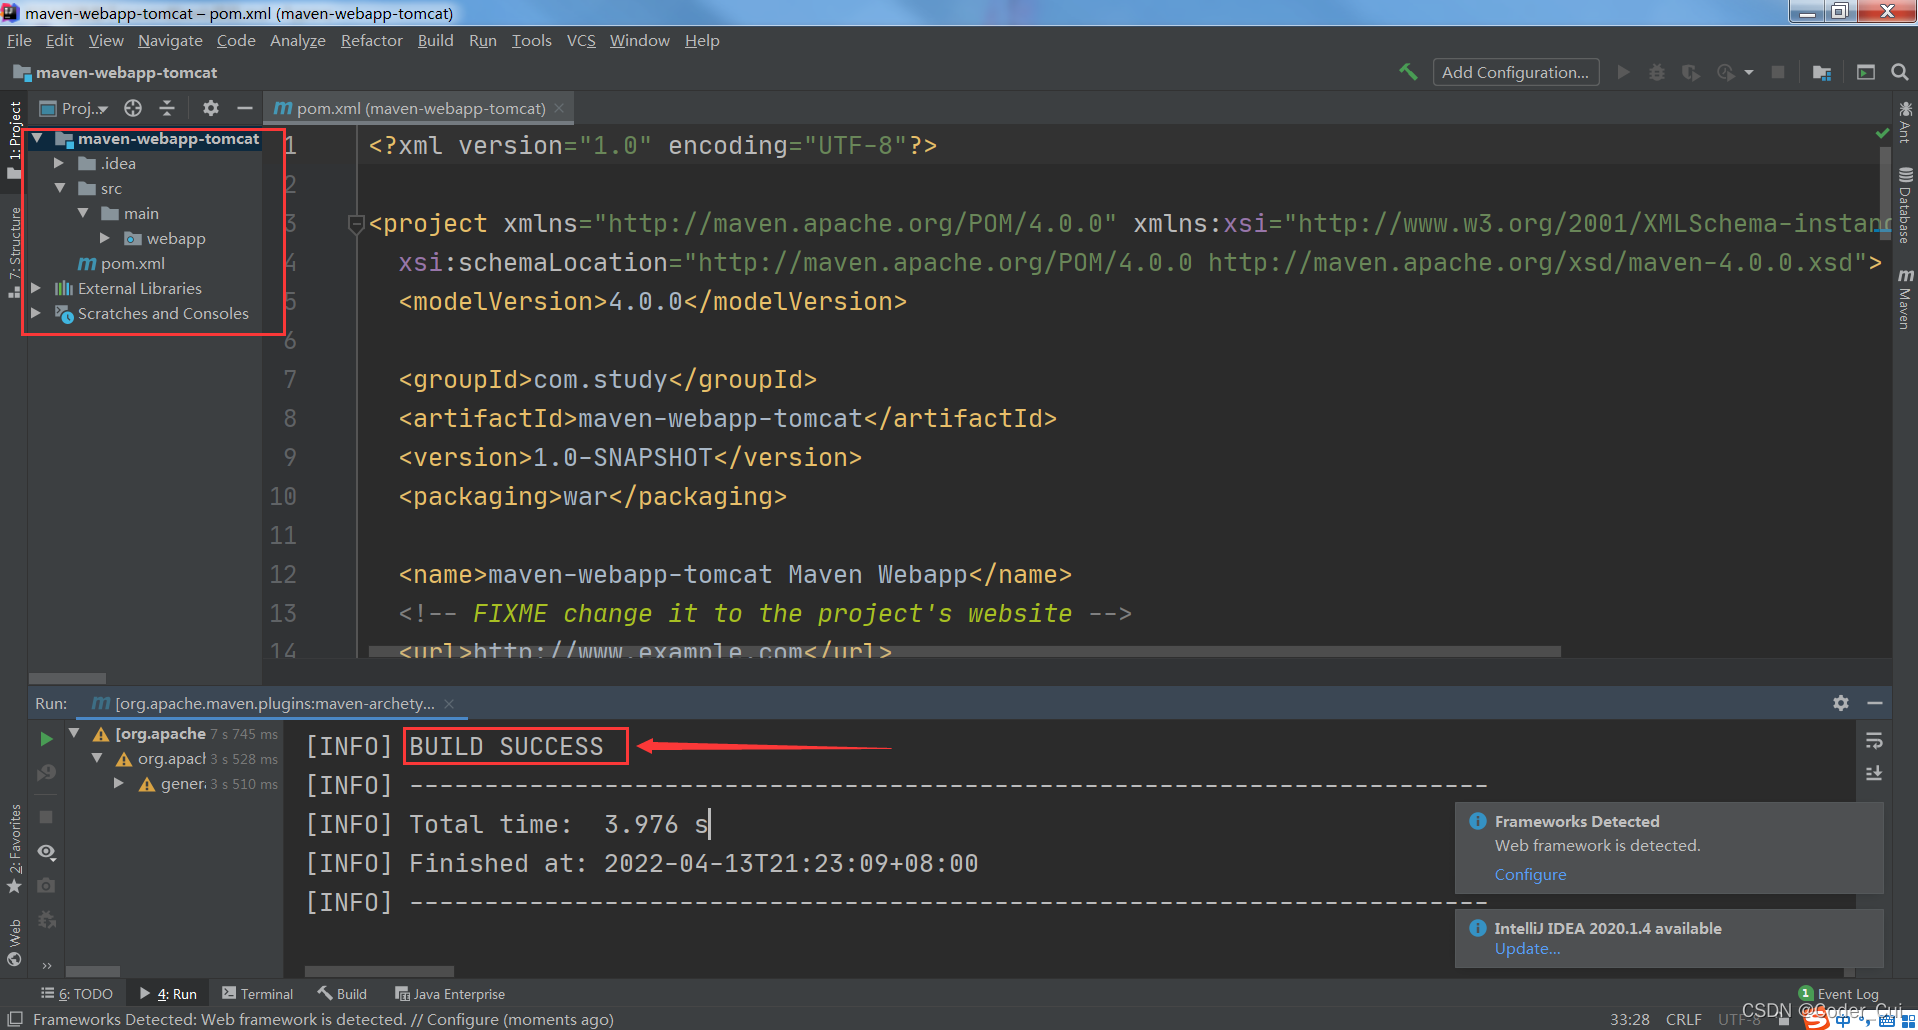This screenshot has height=1030, width=1918.
Task: Collapse the [org.apache run tree node
Action: (x=75, y=733)
